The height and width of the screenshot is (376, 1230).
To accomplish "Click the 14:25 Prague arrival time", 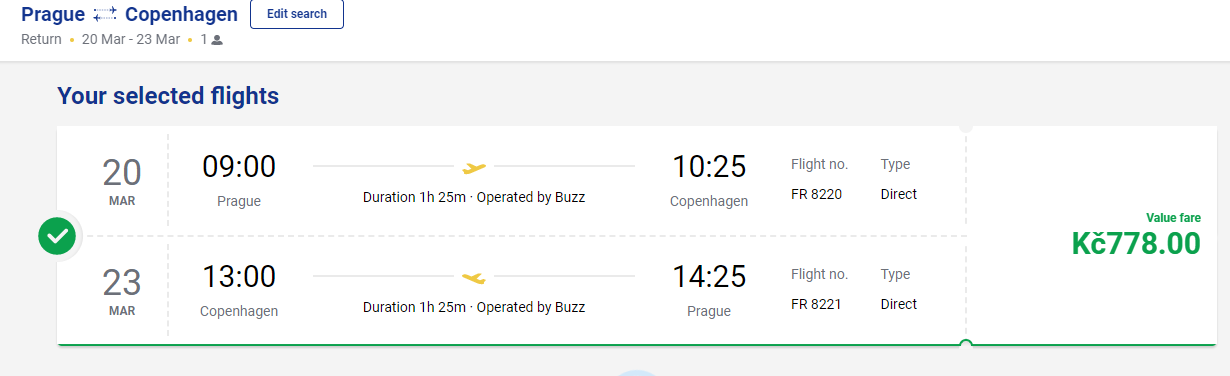I will pos(709,277).
